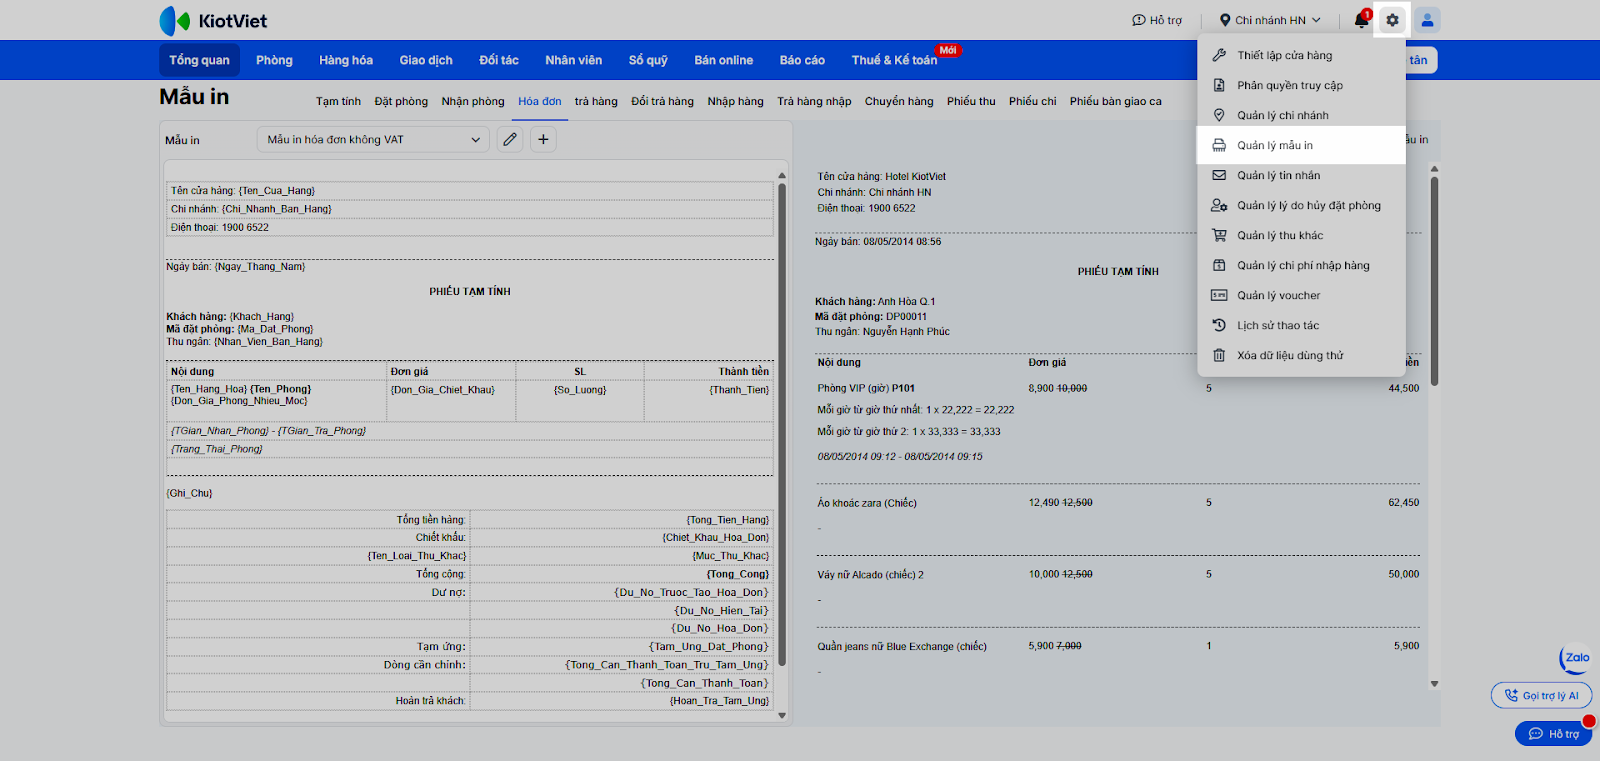1600x761 pixels.
Task: Click the KiotViet logo
Action: pos(213,20)
